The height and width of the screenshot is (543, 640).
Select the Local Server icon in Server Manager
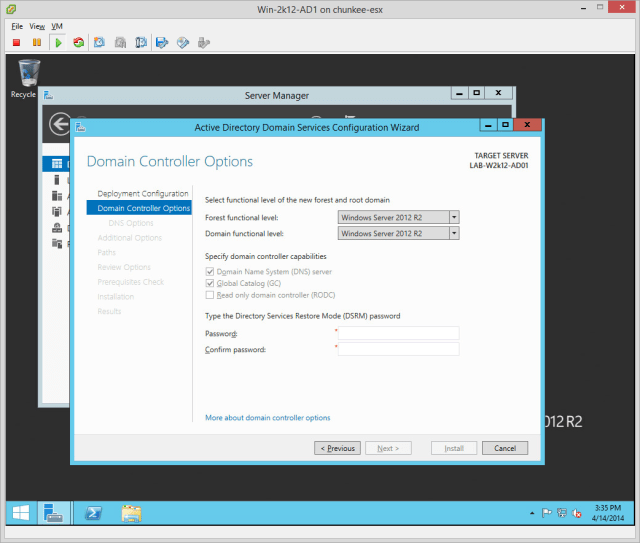(x=57, y=180)
